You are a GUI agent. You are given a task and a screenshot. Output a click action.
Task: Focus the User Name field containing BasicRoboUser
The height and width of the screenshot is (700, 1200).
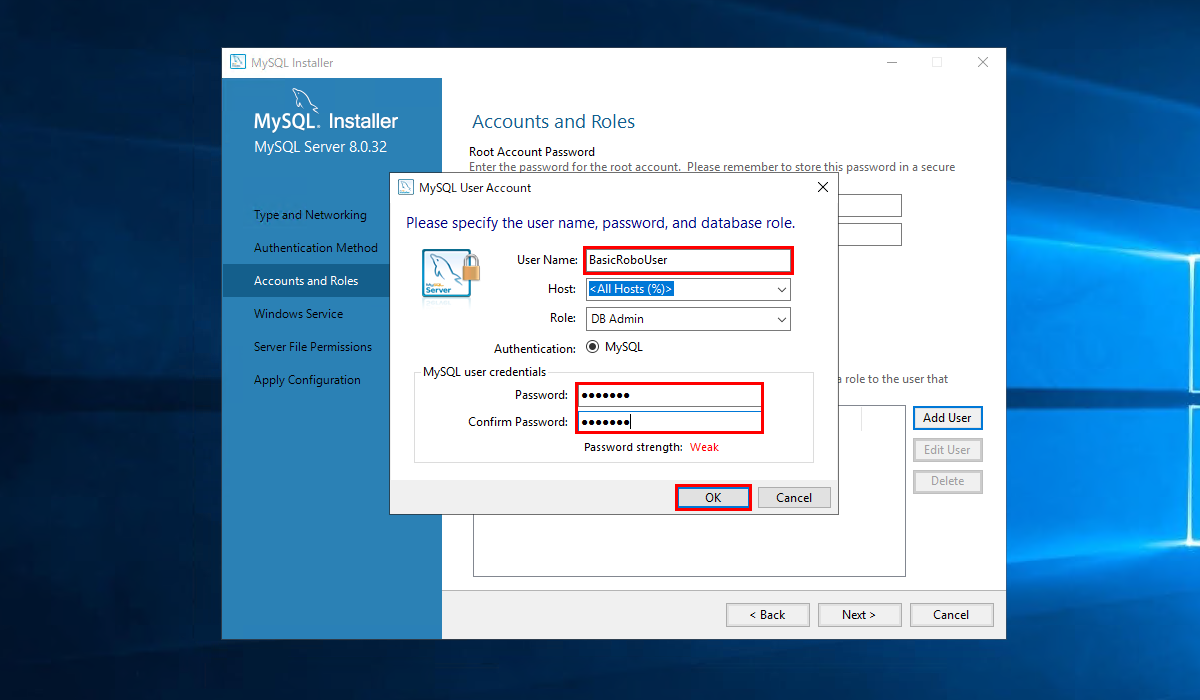[688, 260]
